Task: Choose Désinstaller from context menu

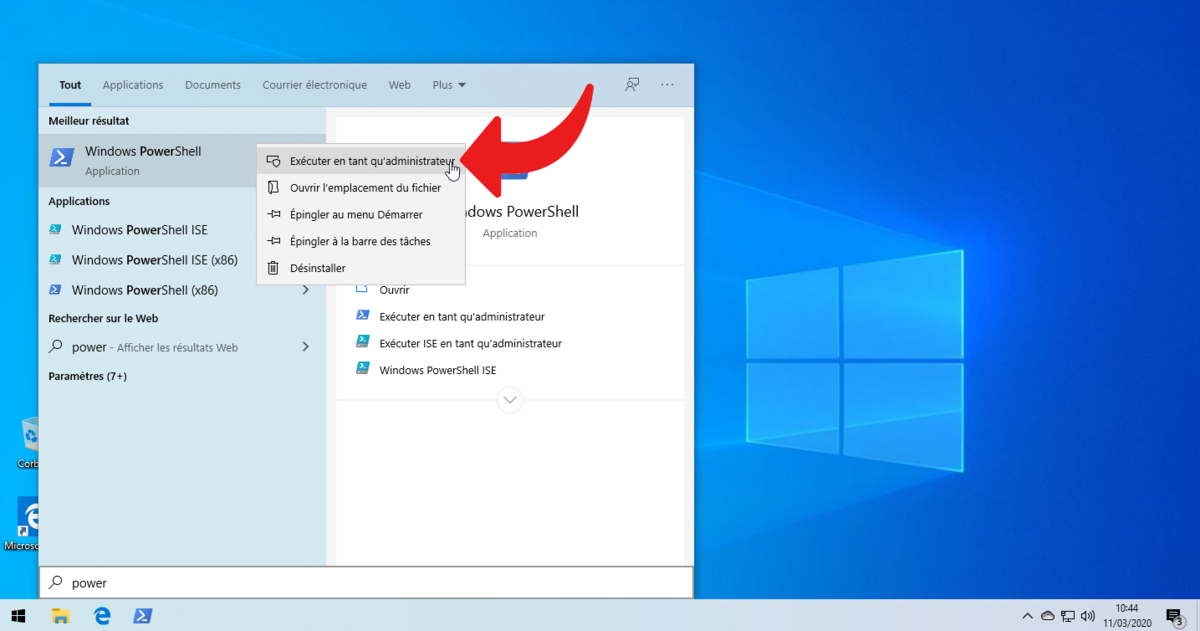Action: 361,268
